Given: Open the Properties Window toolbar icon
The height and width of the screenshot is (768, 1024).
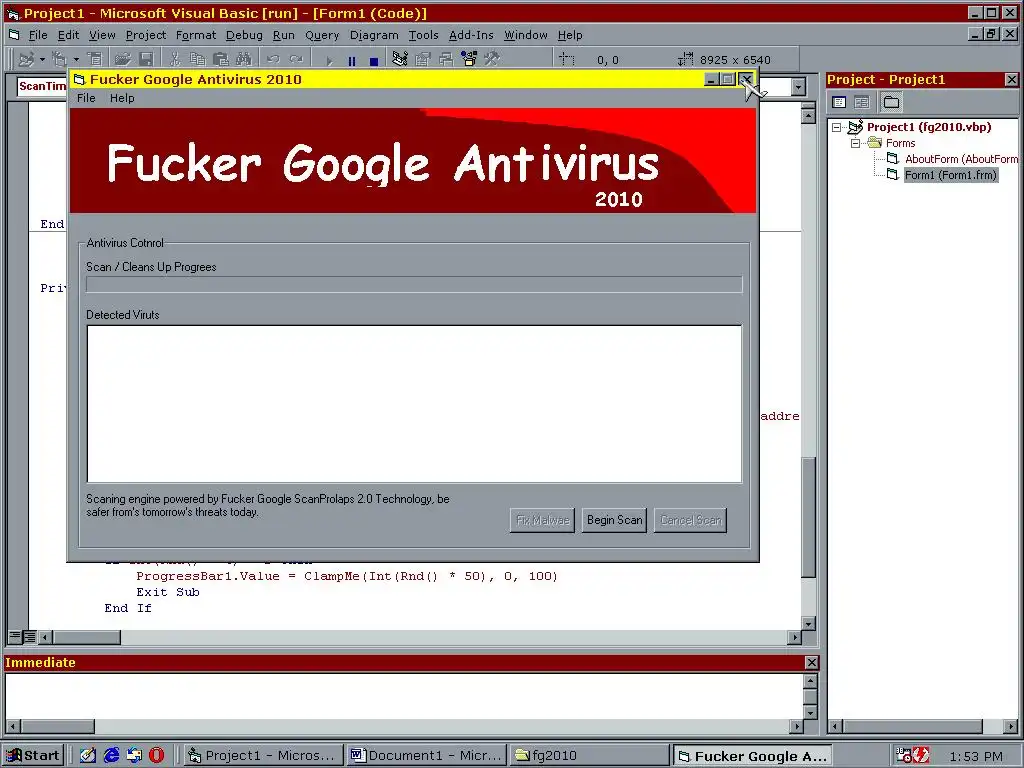Looking at the screenshot, I should (423, 59).
